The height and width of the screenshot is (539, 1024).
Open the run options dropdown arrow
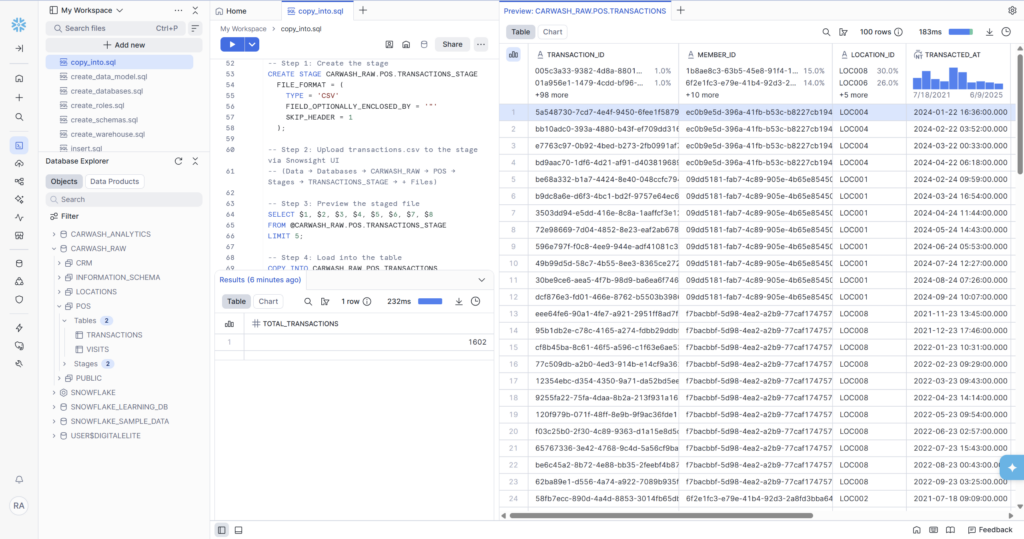tap(252, 44)
